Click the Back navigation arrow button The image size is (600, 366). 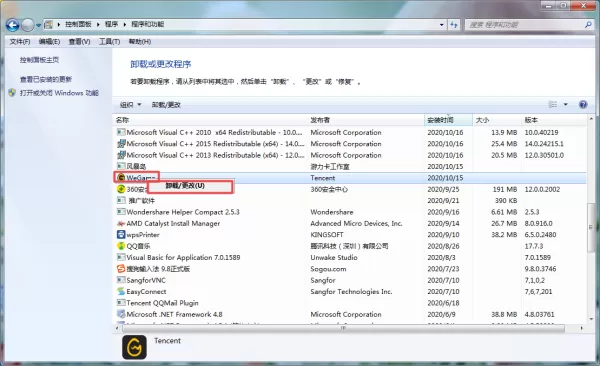click(13, 25)
